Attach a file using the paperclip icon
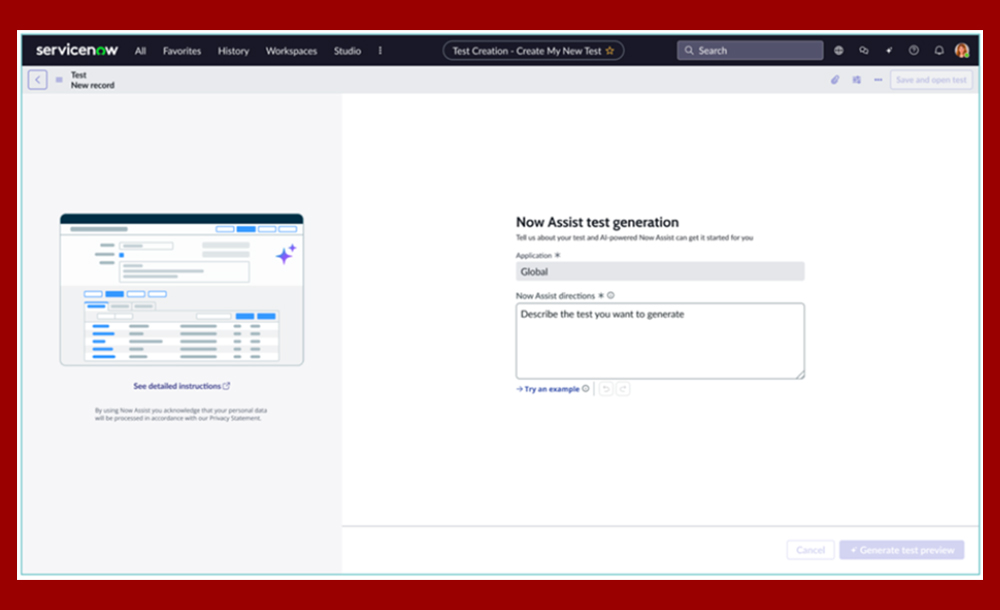 click(836, 80)
